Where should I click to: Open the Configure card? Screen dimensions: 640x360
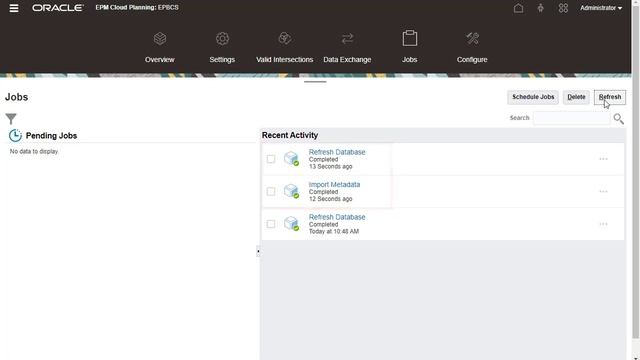click(472, 47)
